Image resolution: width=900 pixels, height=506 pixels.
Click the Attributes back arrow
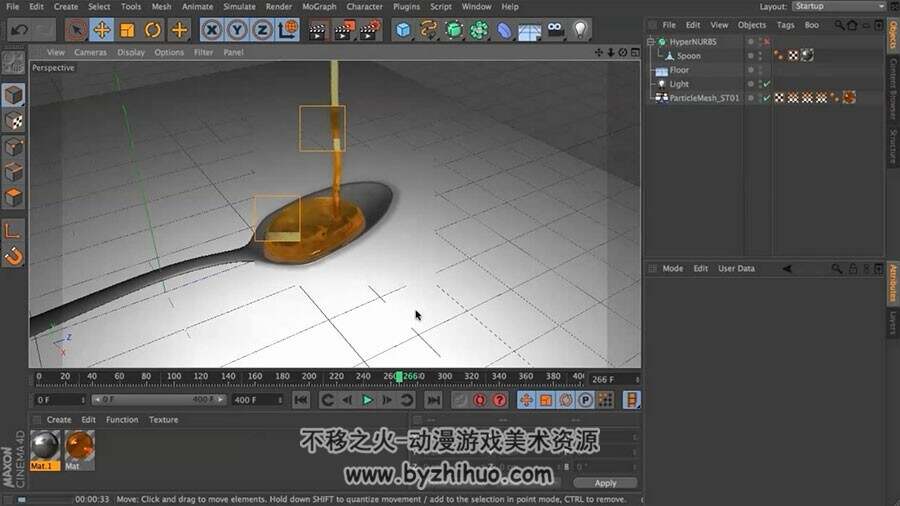click(x=787, y=268)
